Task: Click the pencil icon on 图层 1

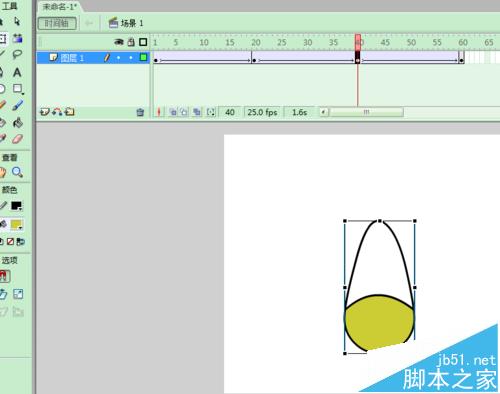Action: (106, 58)
